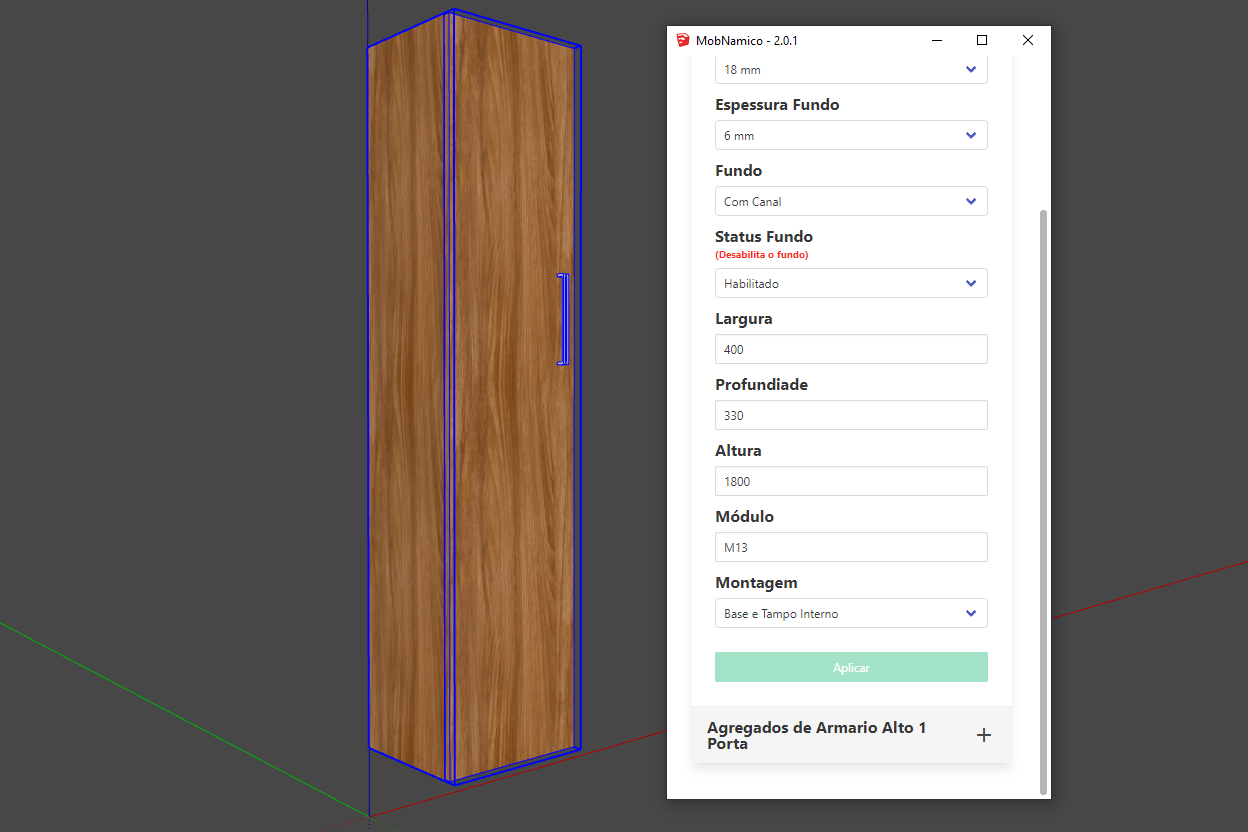Image resolution: width=1248 pixels, height=832 pixels.
Task: Select the cabinet's left side panel
Action: coord(406,400)
